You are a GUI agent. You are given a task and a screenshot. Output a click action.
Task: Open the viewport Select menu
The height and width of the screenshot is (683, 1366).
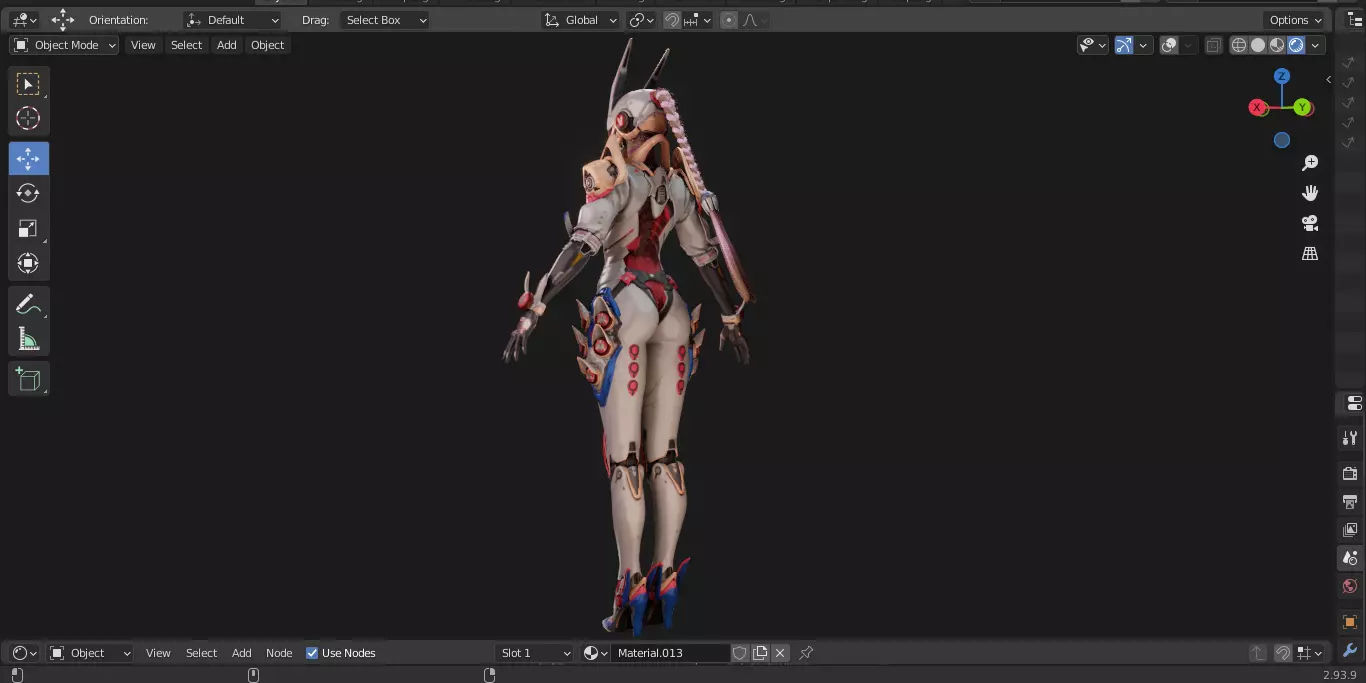coord(186,45)
